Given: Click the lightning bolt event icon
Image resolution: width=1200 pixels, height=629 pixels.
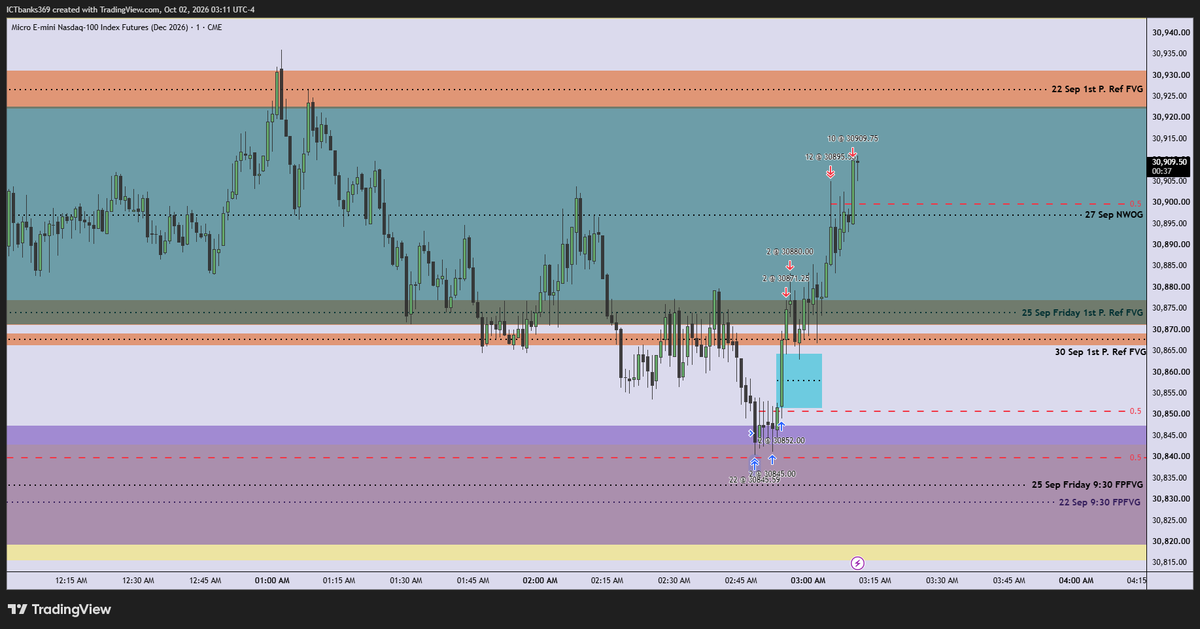Looking at the screenshot, I should [857, 563].
